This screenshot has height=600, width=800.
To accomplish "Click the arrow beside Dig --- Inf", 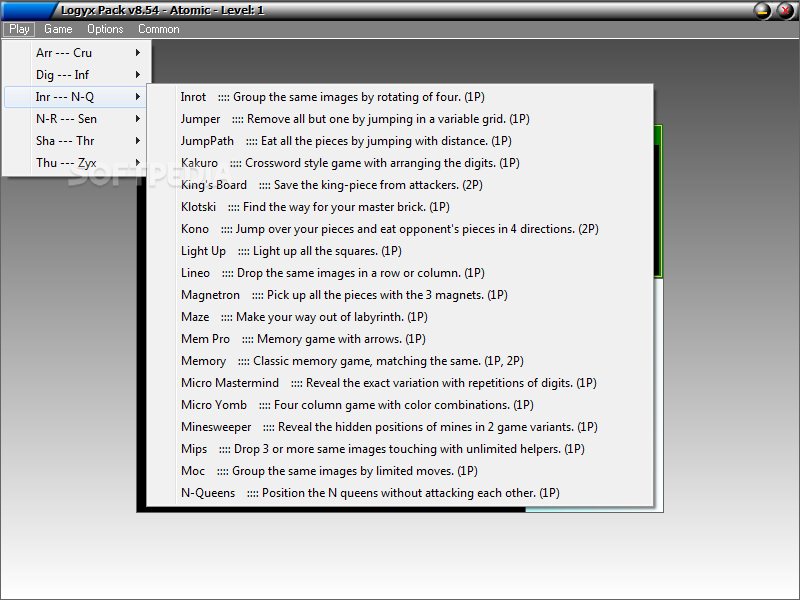I will pos(138,74).
